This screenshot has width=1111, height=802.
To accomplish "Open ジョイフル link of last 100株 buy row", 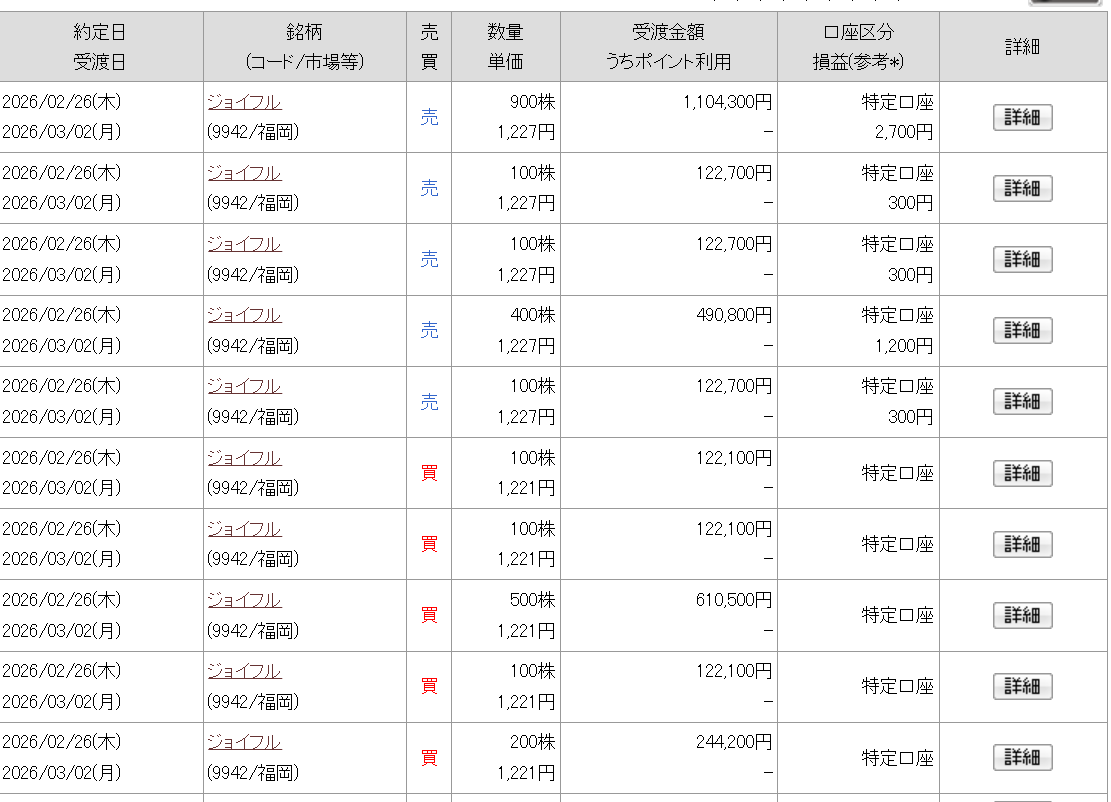I will pos(244,671).
